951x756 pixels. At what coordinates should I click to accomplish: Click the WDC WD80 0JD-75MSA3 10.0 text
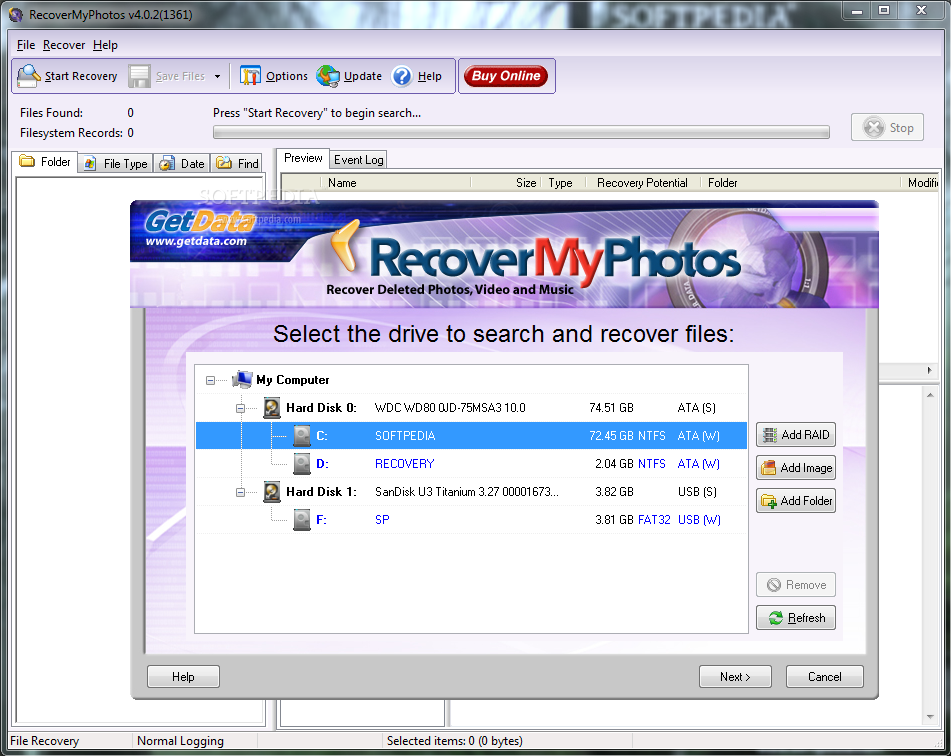[x=450, y=408]
